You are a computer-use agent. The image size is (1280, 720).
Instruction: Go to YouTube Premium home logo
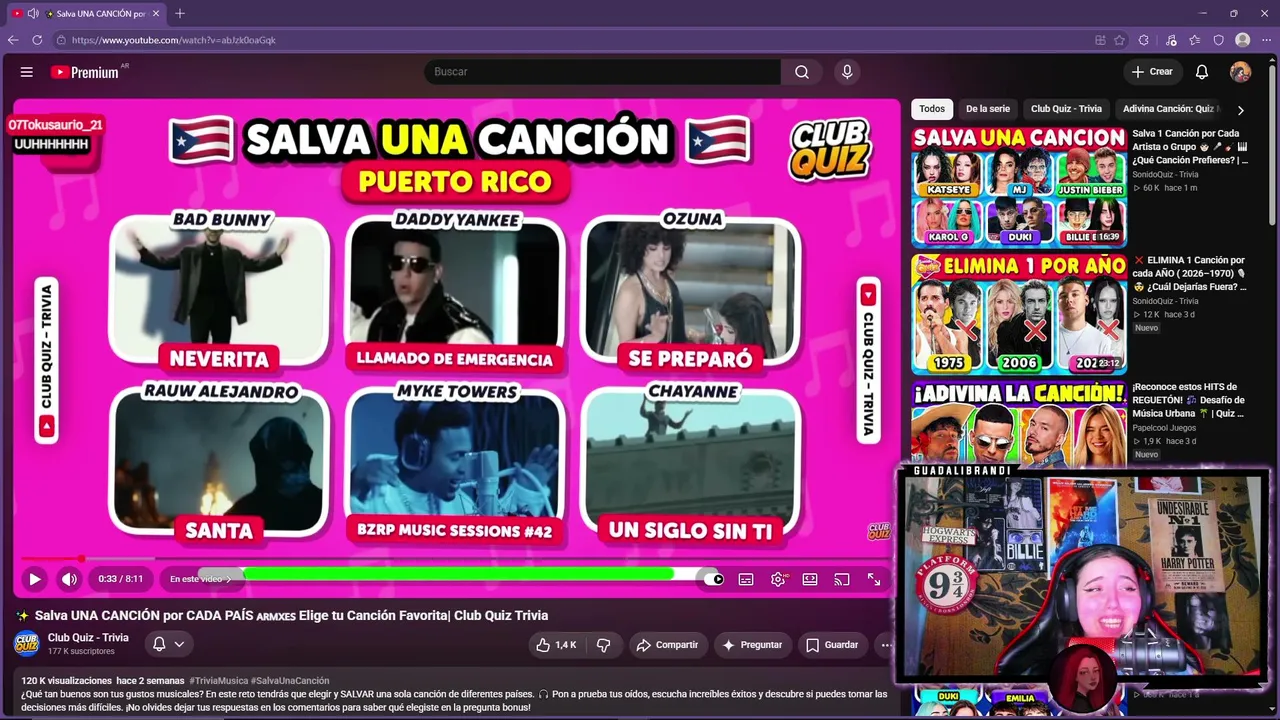pyautogui.click(x=84, y=72)
